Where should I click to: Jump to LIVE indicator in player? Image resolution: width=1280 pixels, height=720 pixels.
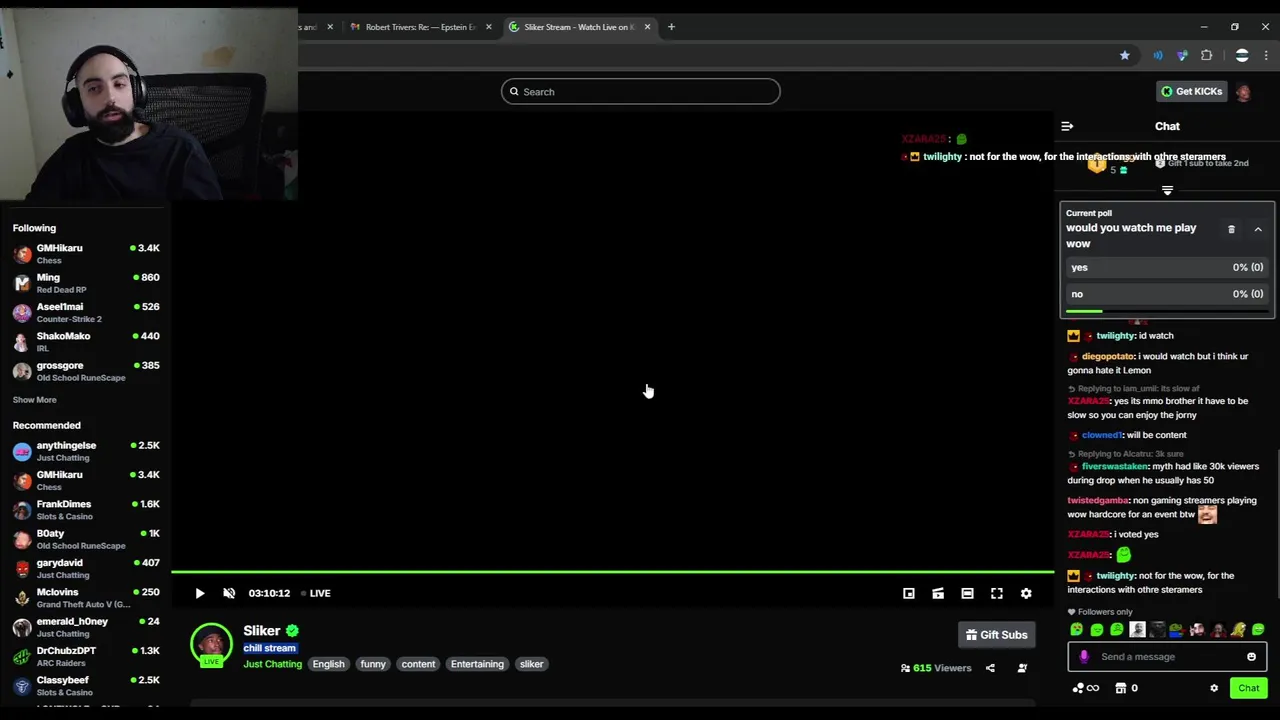pyautogui.click(x=316, y=593)
